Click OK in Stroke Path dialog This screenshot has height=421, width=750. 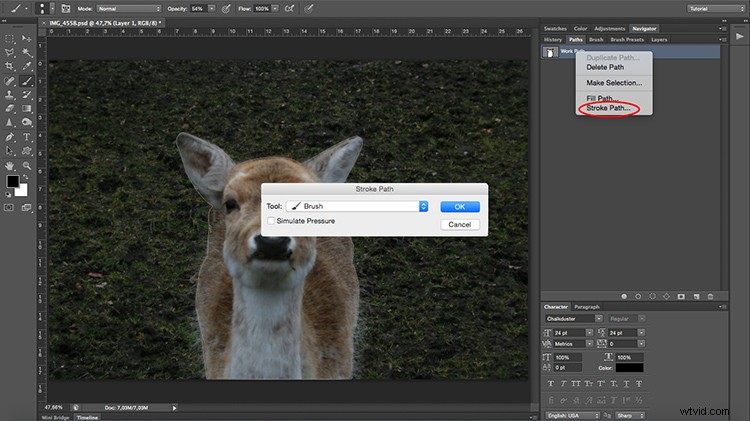[460, 207]
